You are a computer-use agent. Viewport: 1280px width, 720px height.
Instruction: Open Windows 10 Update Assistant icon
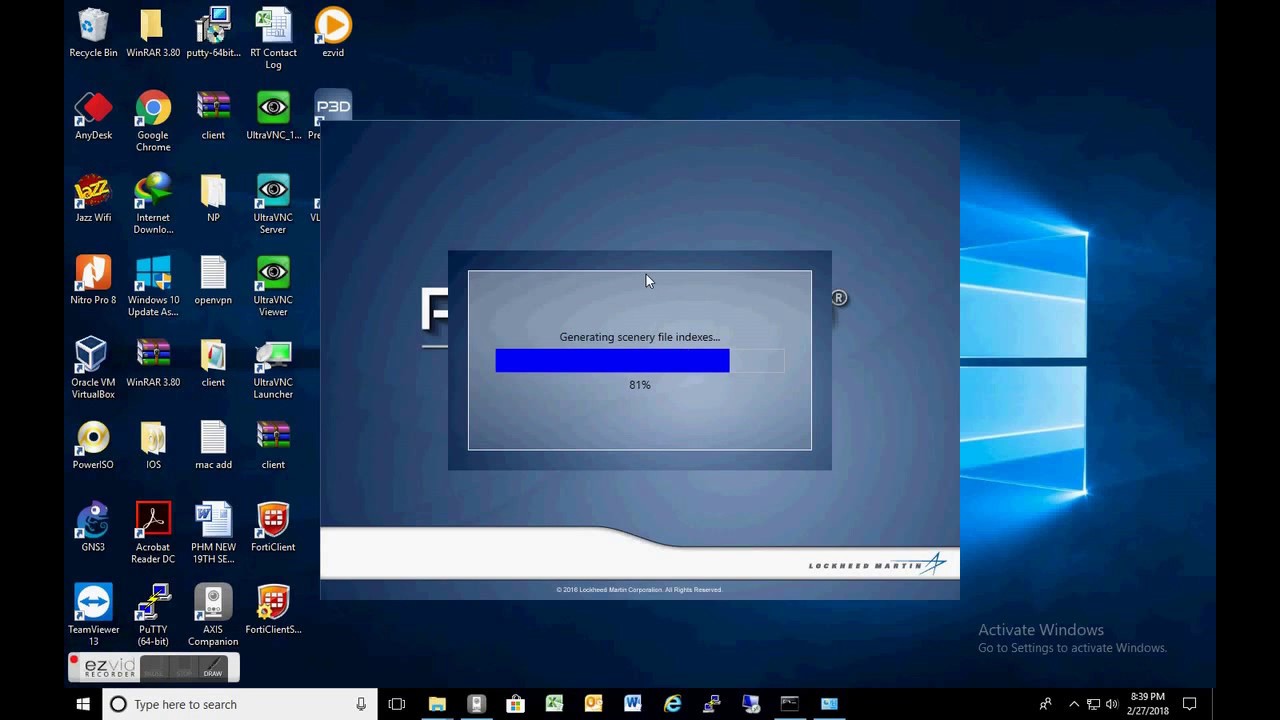tap(153, 286)
